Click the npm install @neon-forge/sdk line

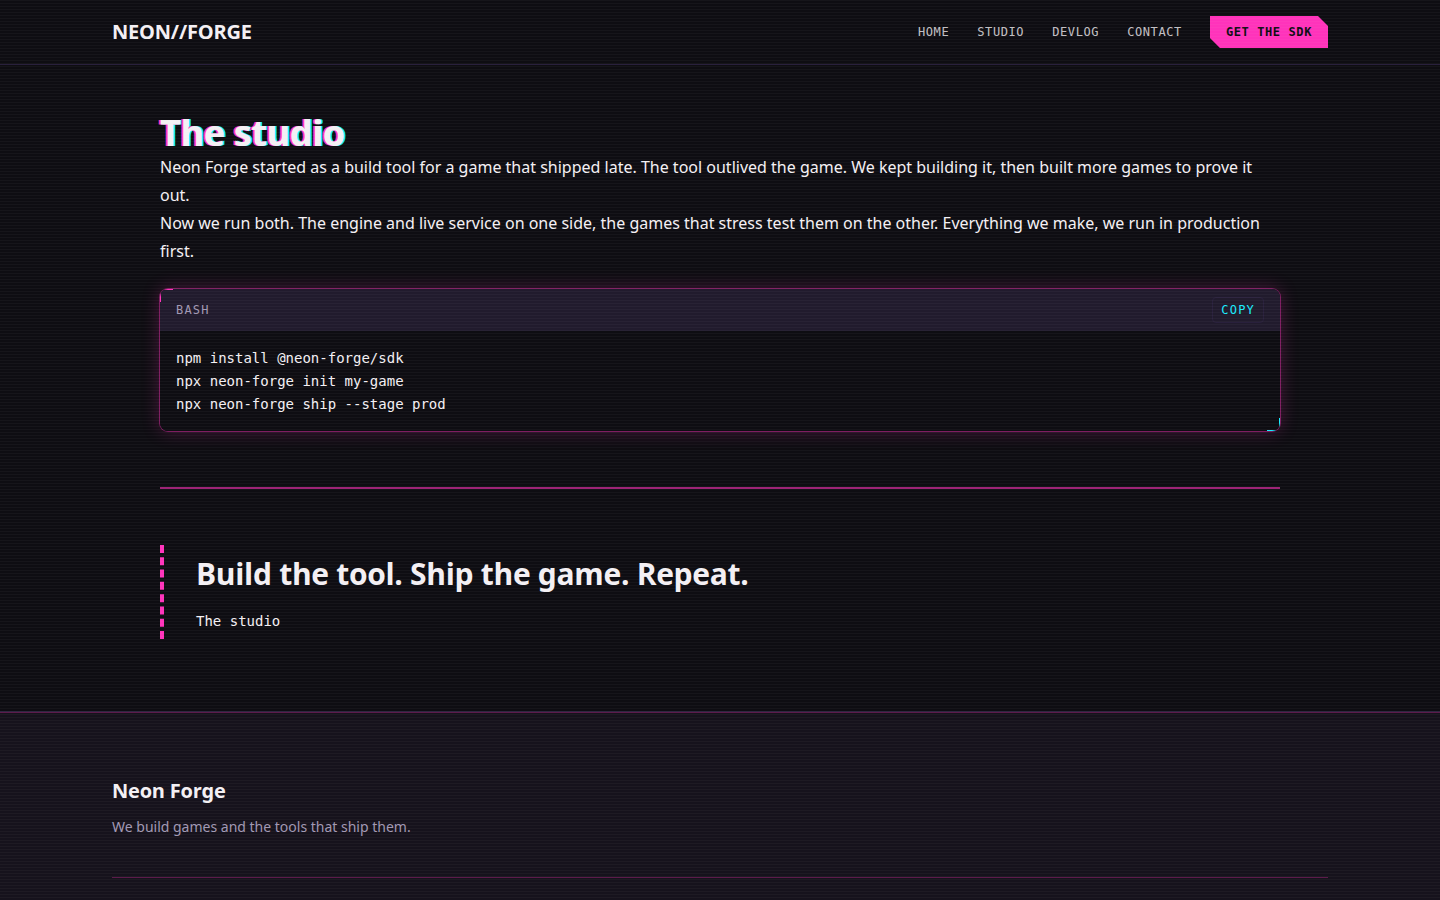290,358
